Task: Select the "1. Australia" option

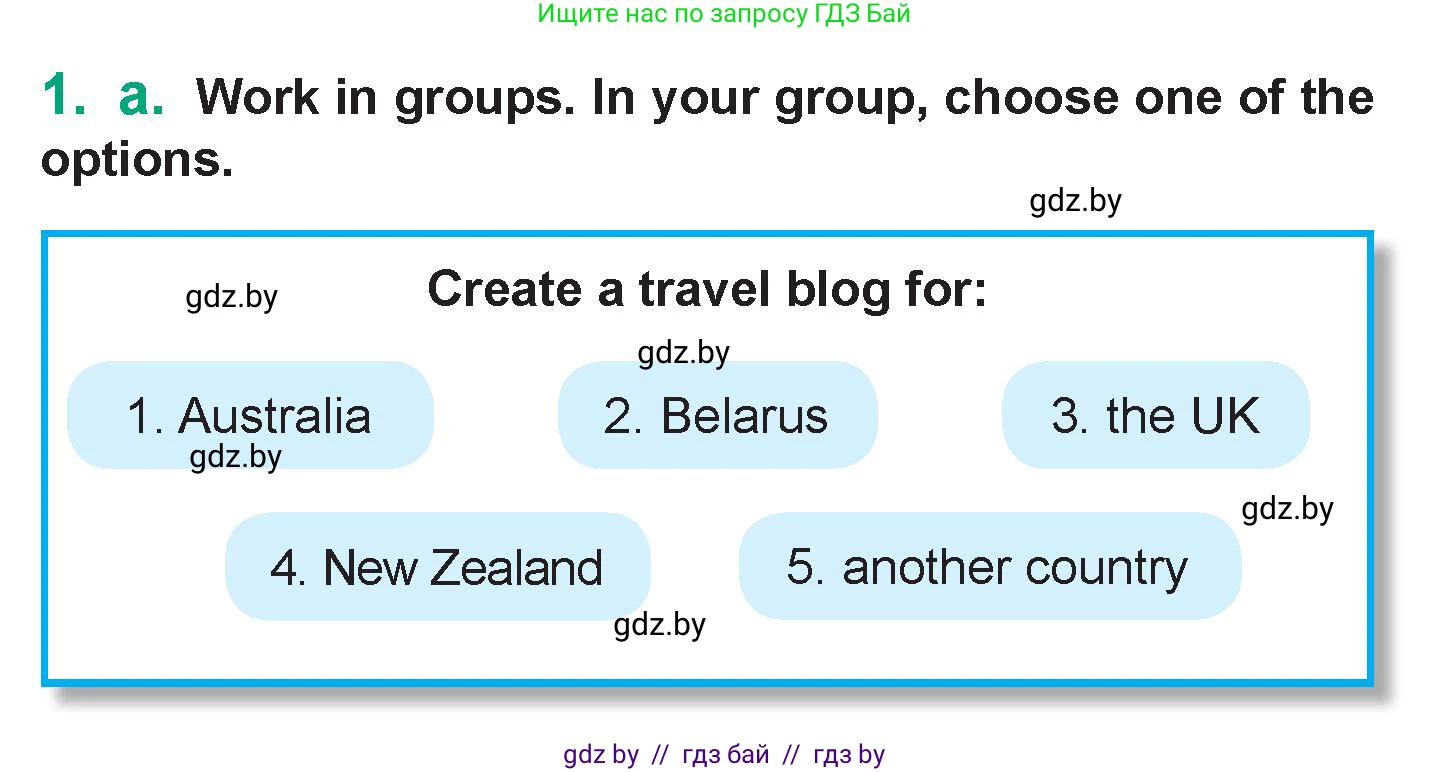Action: tap(250, 415)
